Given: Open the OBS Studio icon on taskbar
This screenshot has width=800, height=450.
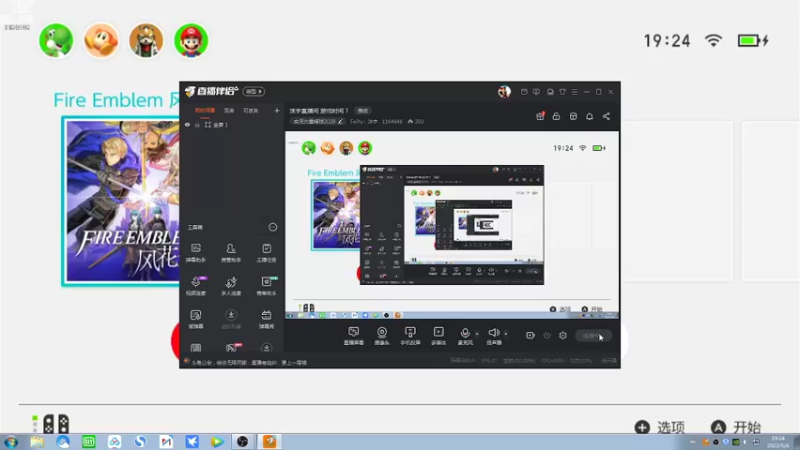Looking at the screenshot, I should [243, 441].
